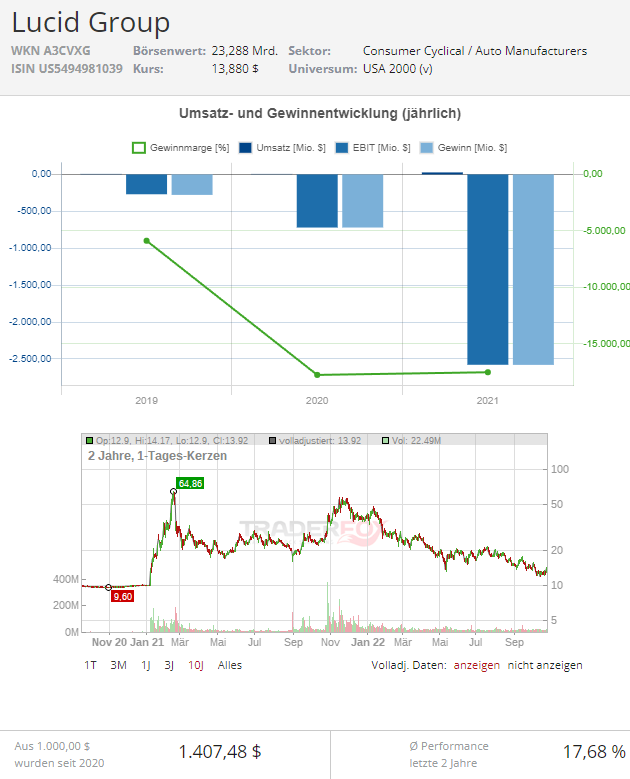Toggle the Umsatz [Mio. $] legend swatch
The width and height of the screenshot is (630, 779).
point(245,148)
